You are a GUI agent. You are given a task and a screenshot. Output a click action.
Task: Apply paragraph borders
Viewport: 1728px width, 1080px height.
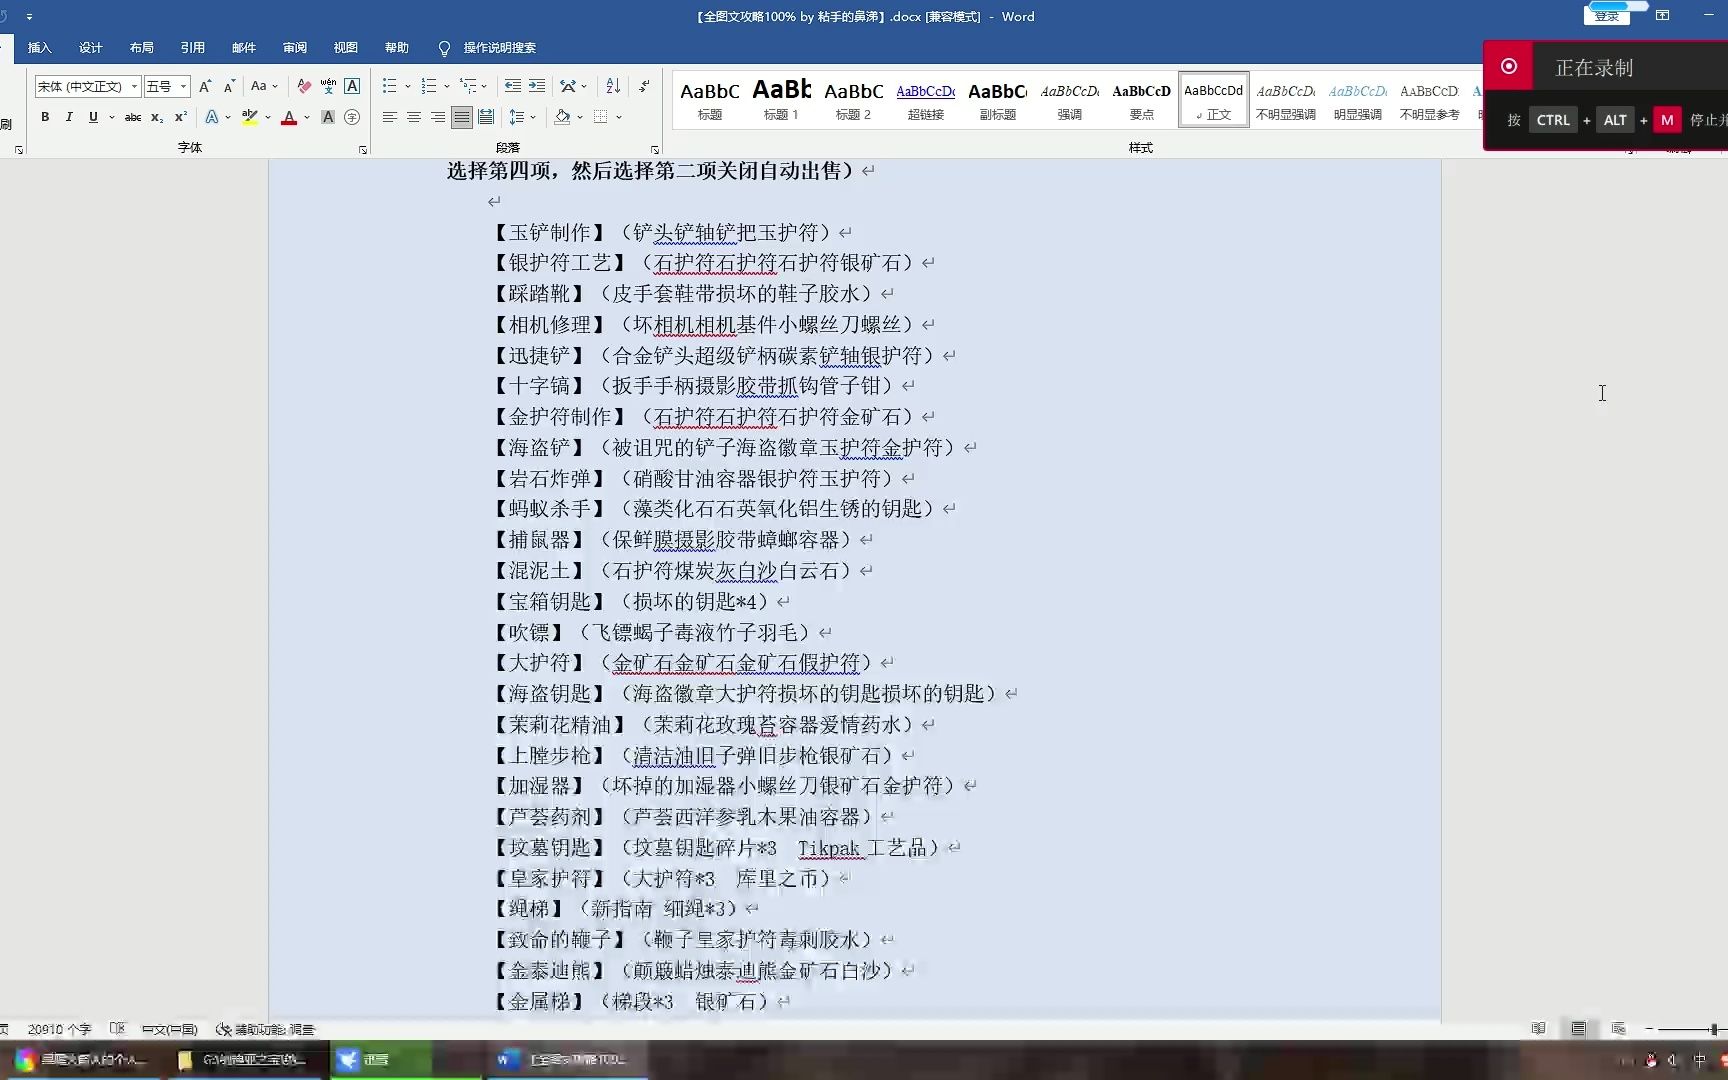pyautogui.click(x=601, y=117)
